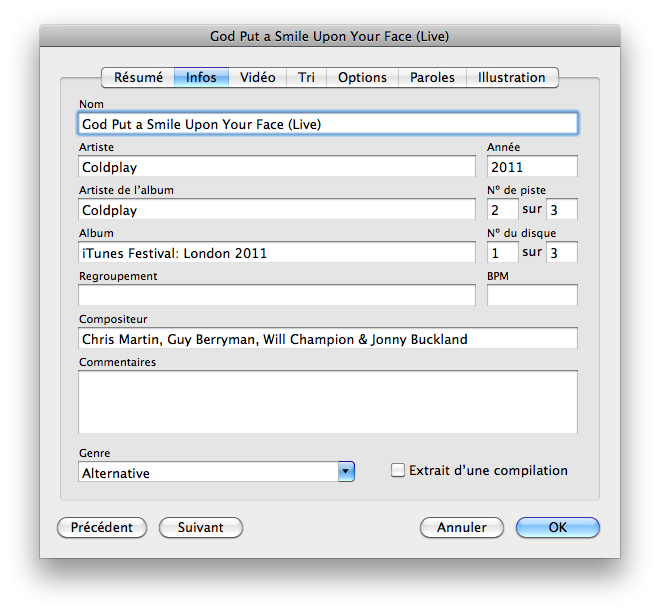Select the Infos tab
This screenshot has width=660, height=613.
[201, 78]
